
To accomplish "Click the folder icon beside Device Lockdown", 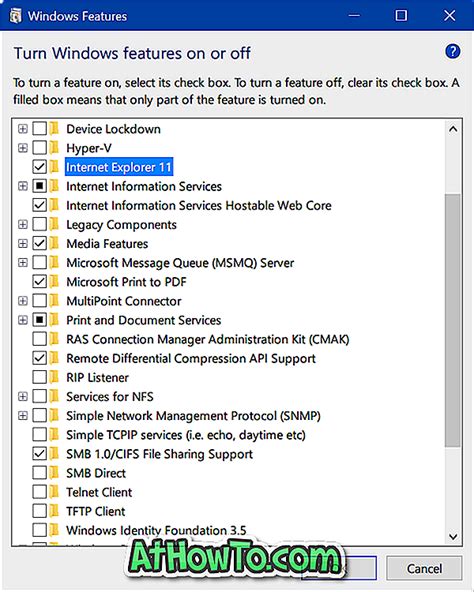I will pyautogui.click(x=55, y=129).
